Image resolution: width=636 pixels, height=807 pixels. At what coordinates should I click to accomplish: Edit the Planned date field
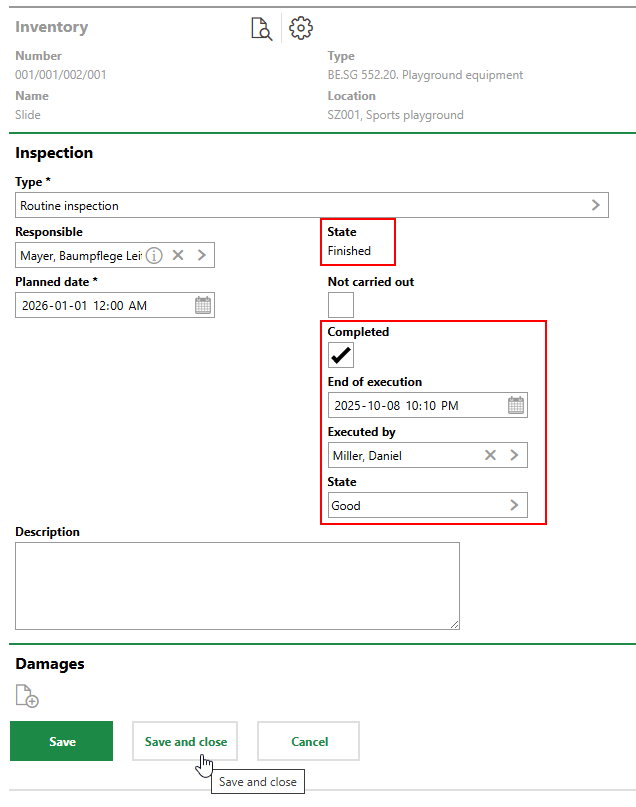tap(100, 305)
